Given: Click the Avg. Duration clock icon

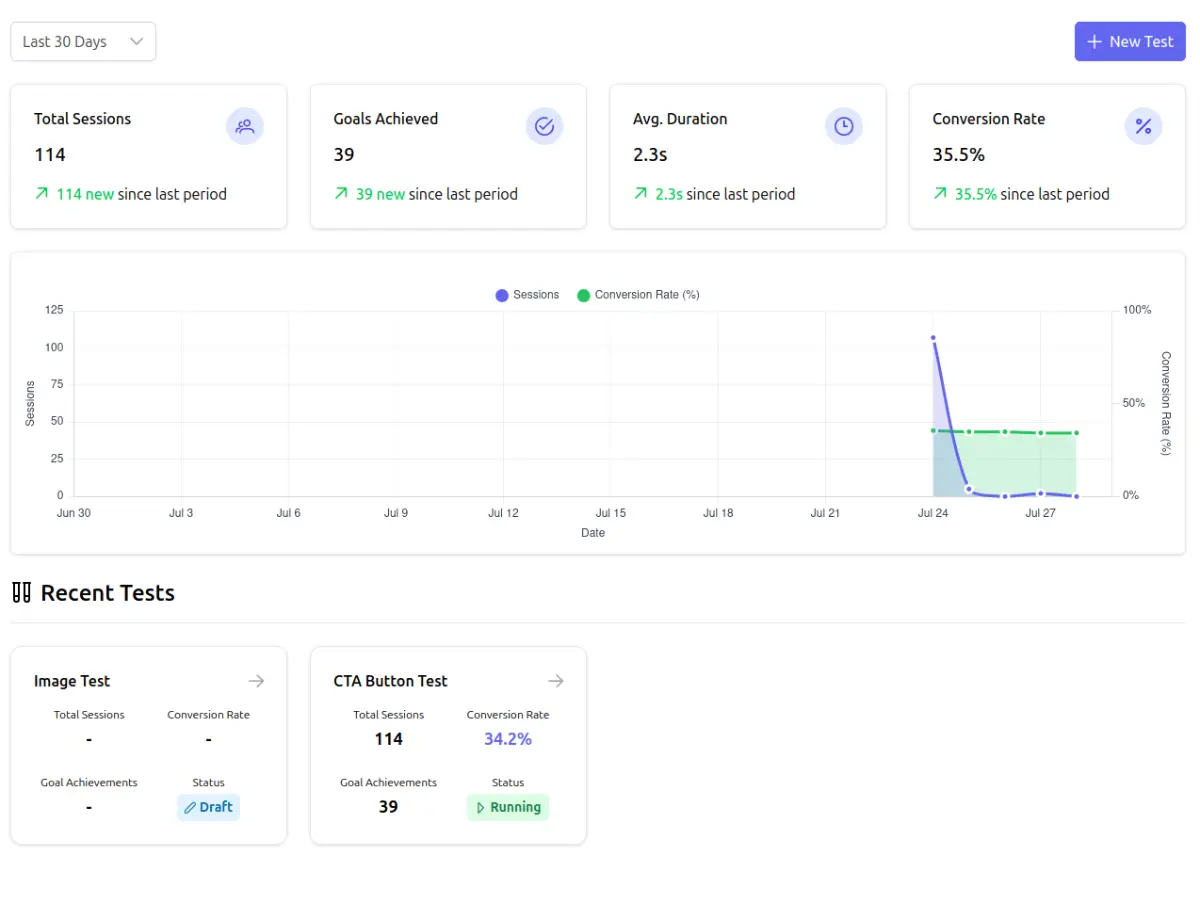Looking at the screenshot, I should click(x=844, y=127).
